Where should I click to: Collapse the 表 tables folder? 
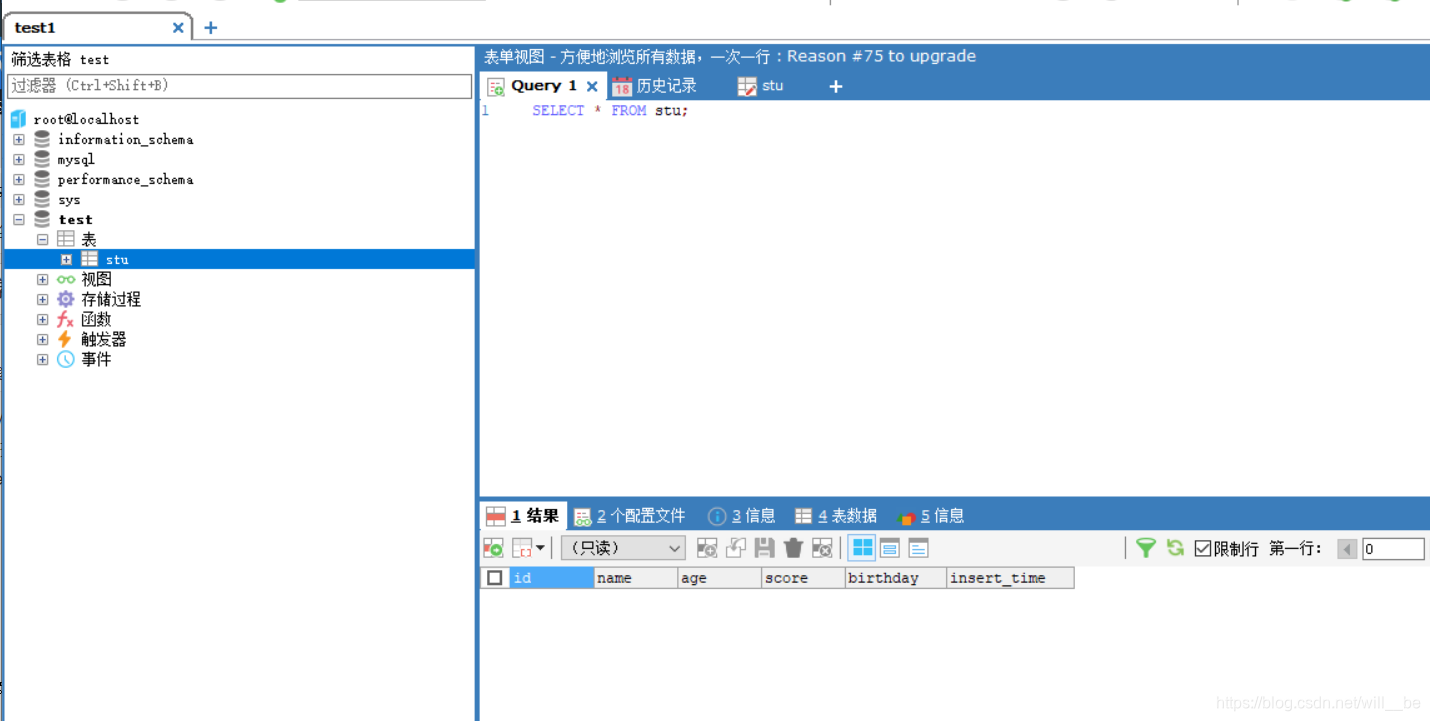pyautogui.click(x=43, y=240)
